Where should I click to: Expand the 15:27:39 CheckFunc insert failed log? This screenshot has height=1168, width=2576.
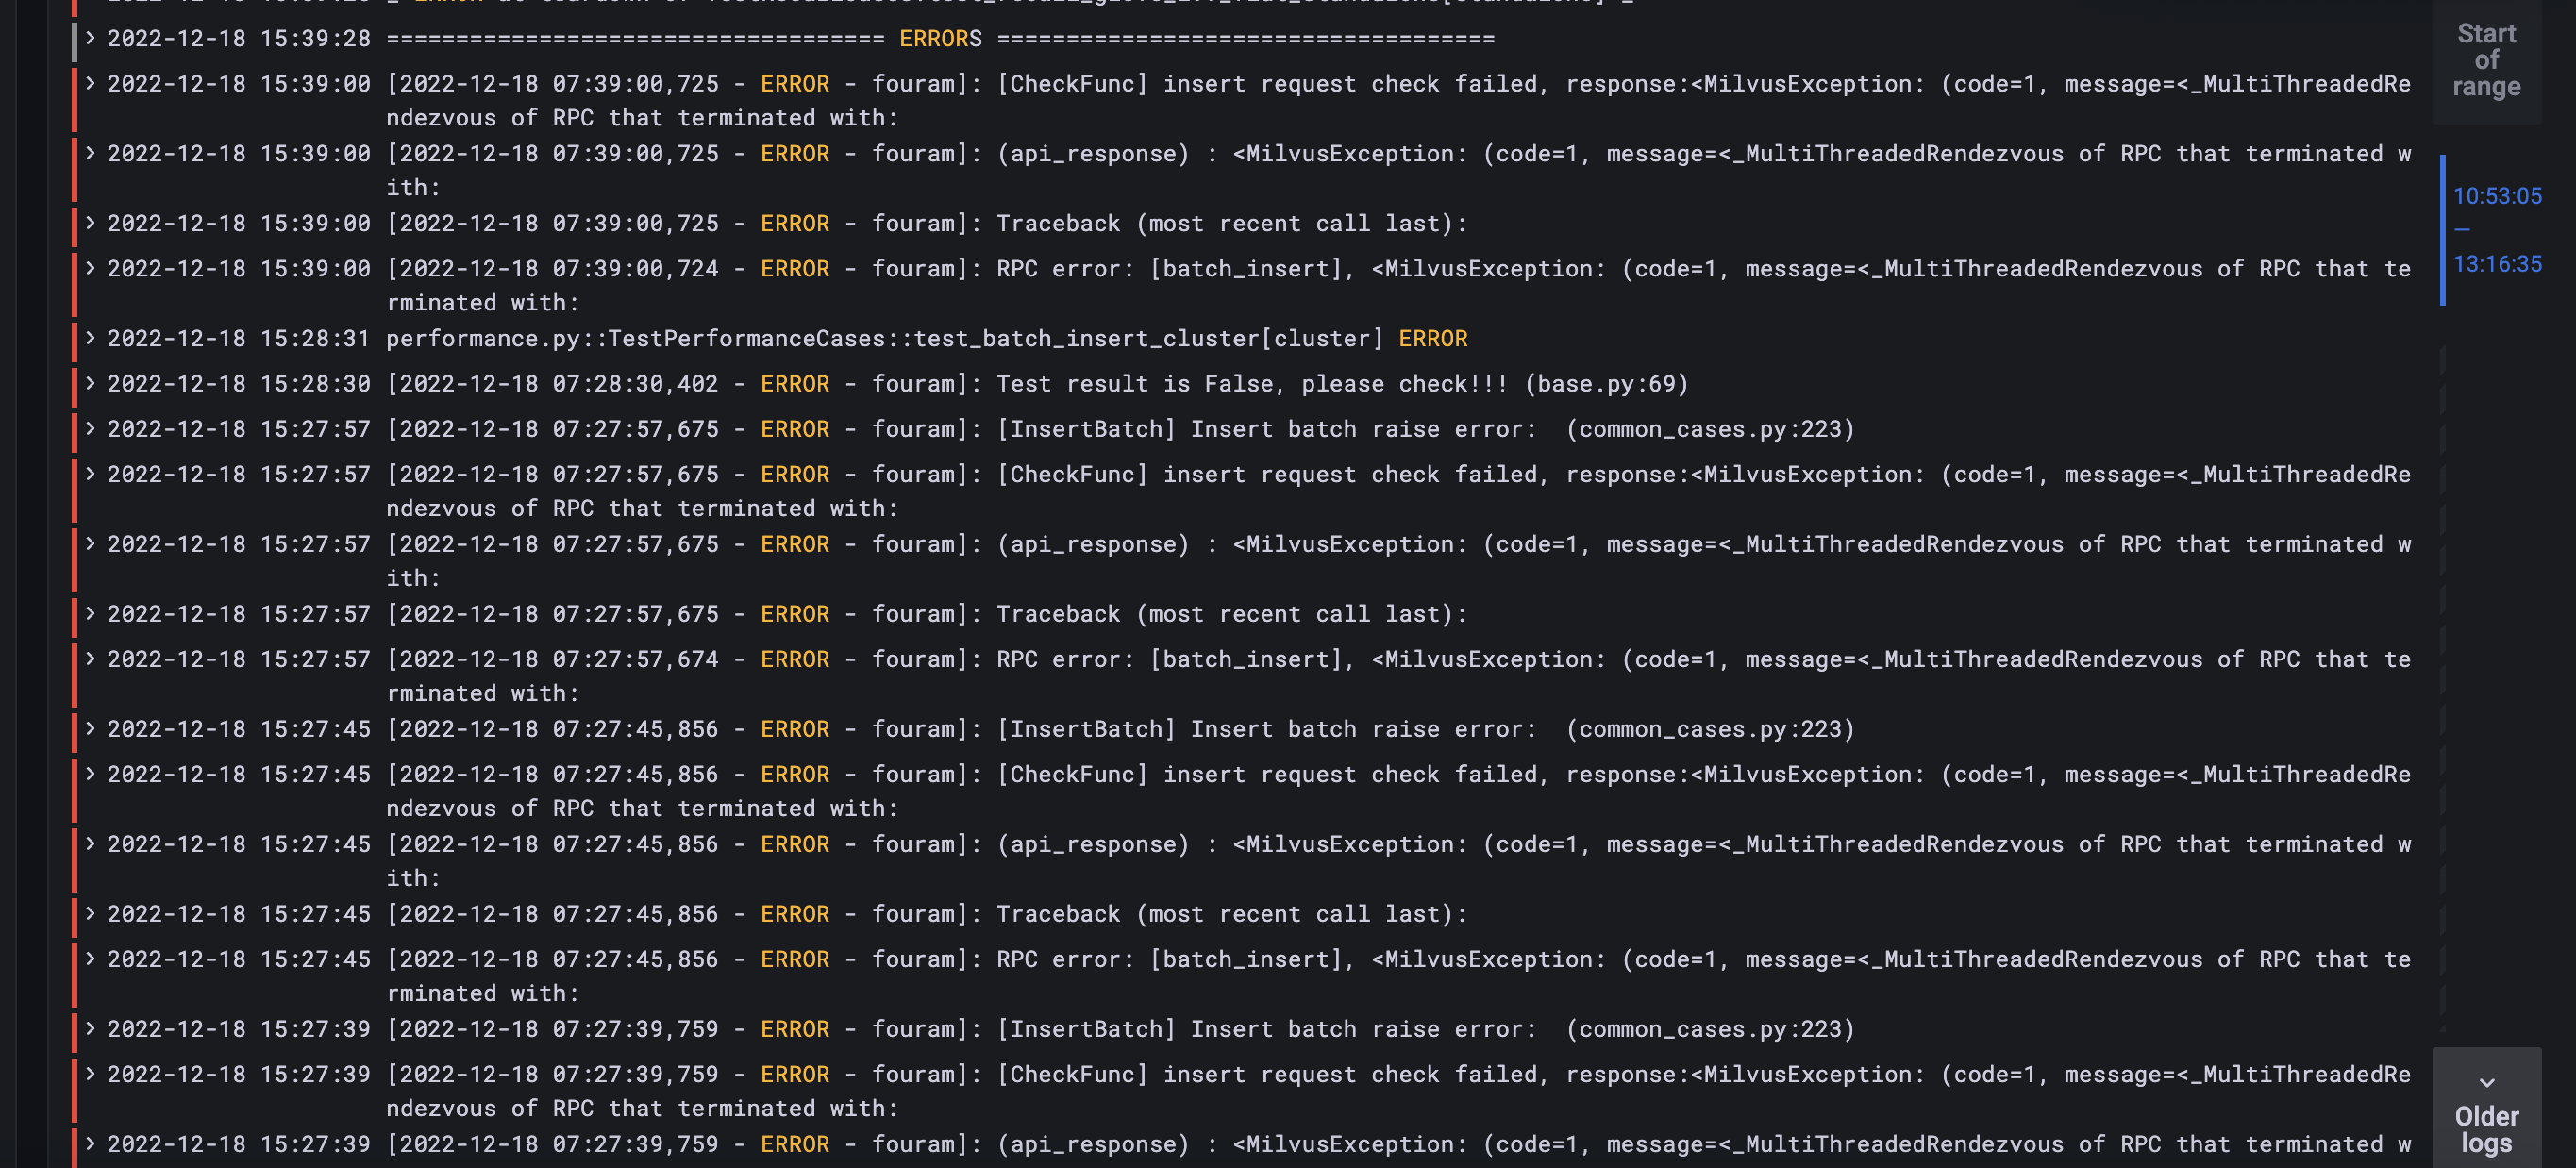[90, 1074]
